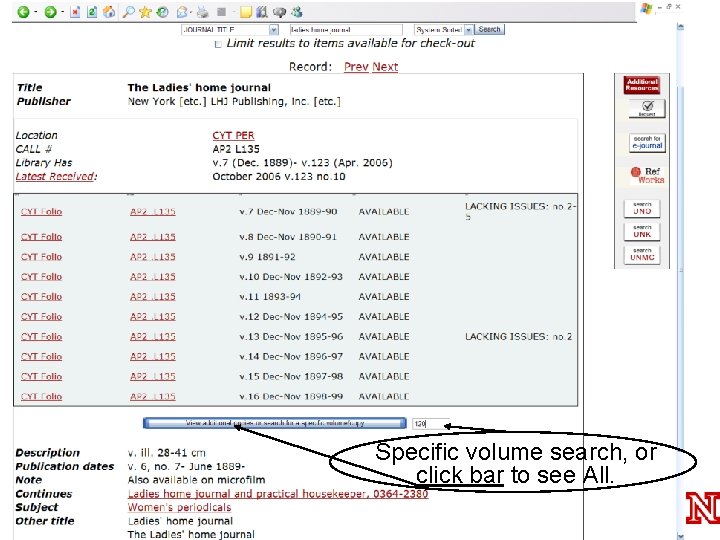720x540 pixels.
Task: Open Ladies home journal and practical housekeeper link
Action: [278, 494]
